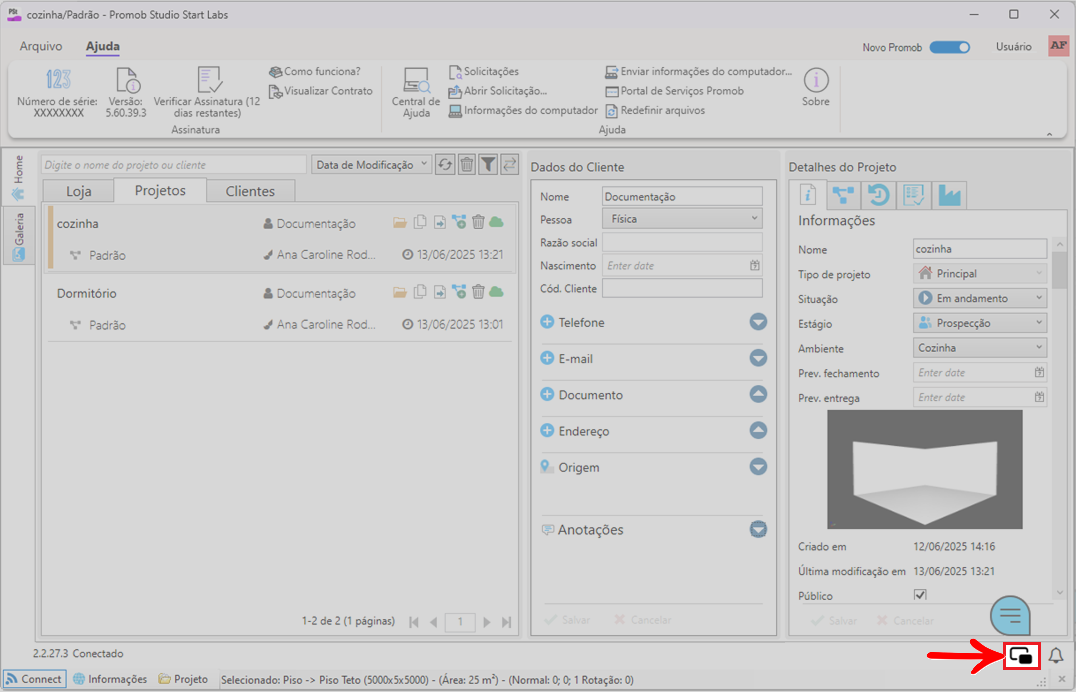Open Informações do computador
Image resolution: width=1076 pixels, height=692 pixels.
pos(523,110)
